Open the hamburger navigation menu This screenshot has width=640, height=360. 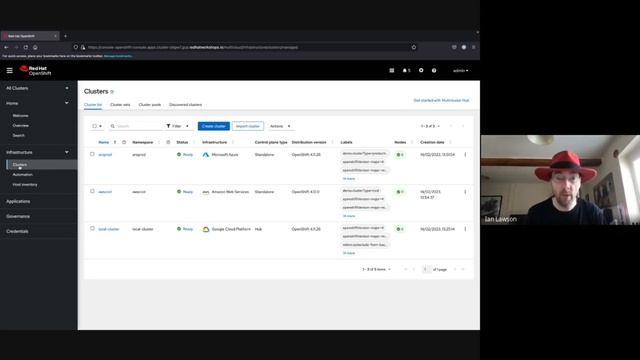pyautogui.click(x=9, y=71)
